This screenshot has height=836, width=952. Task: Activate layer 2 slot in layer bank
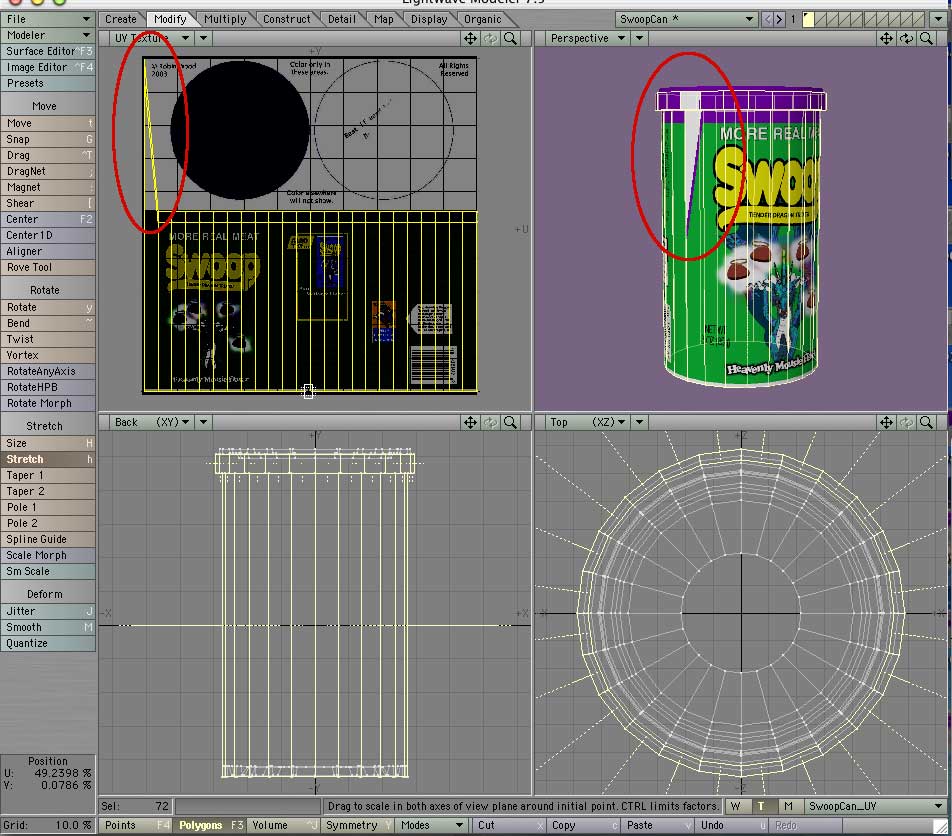click(821, 19)
